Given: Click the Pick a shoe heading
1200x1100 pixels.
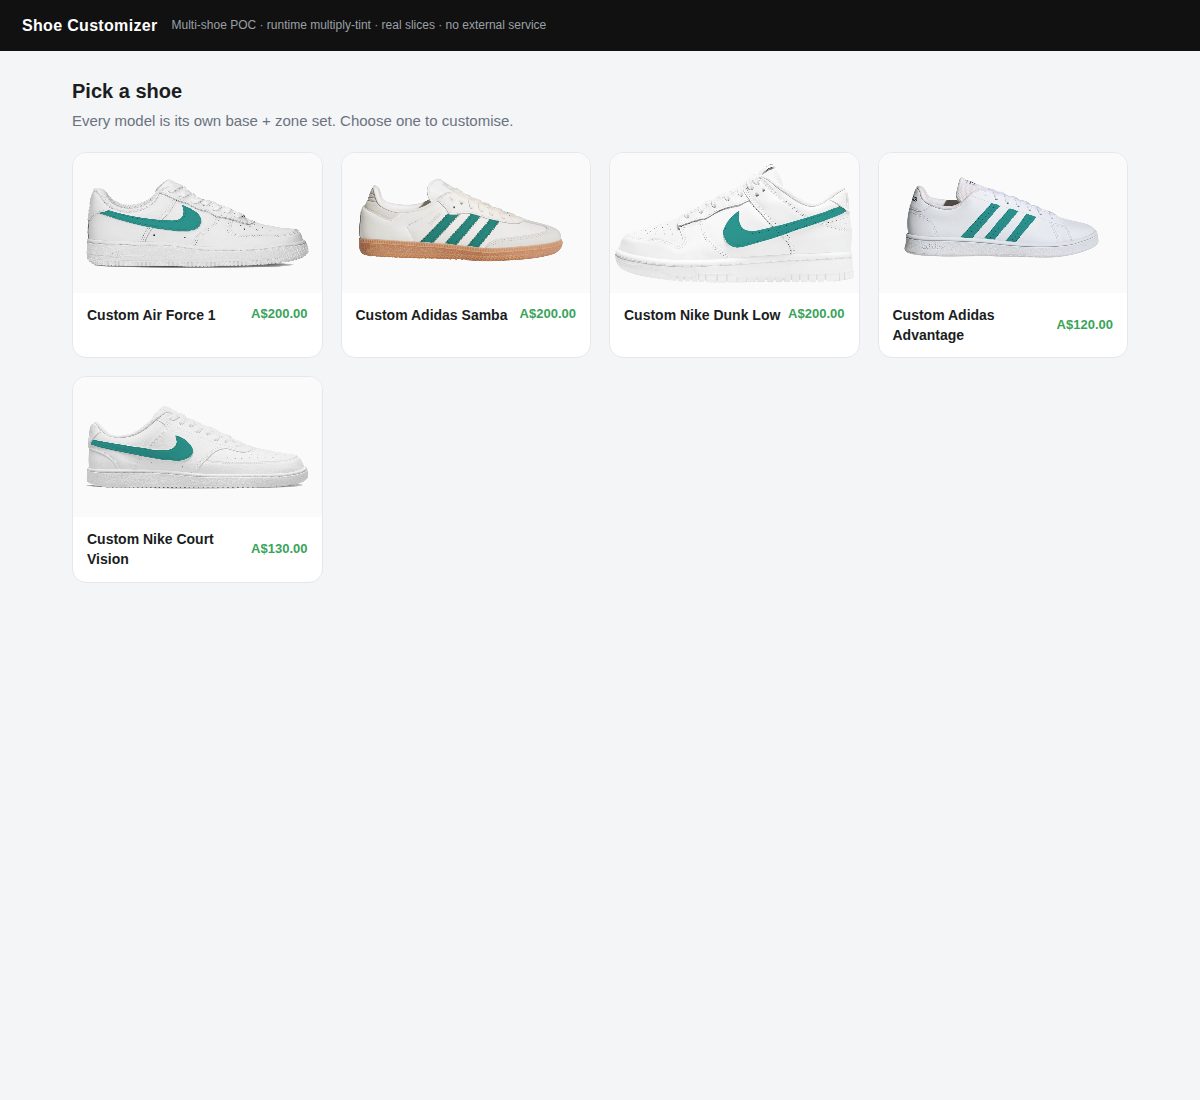Looking at the screenshot, I should 127,91.
